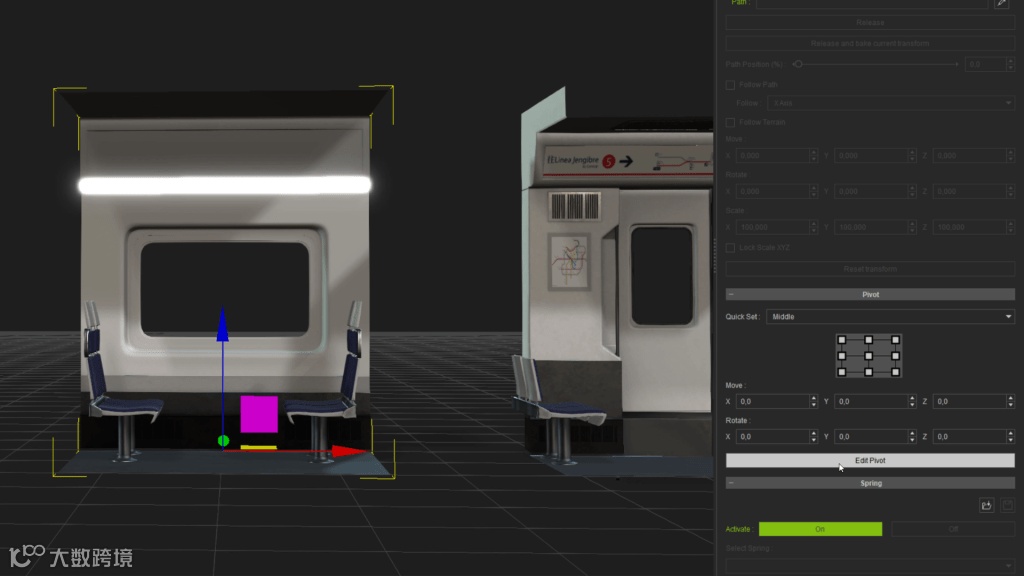The width and height of the screenshot is (1024, 576).
Task: Select the top-left pivot grid point
Action: [842, 340]
